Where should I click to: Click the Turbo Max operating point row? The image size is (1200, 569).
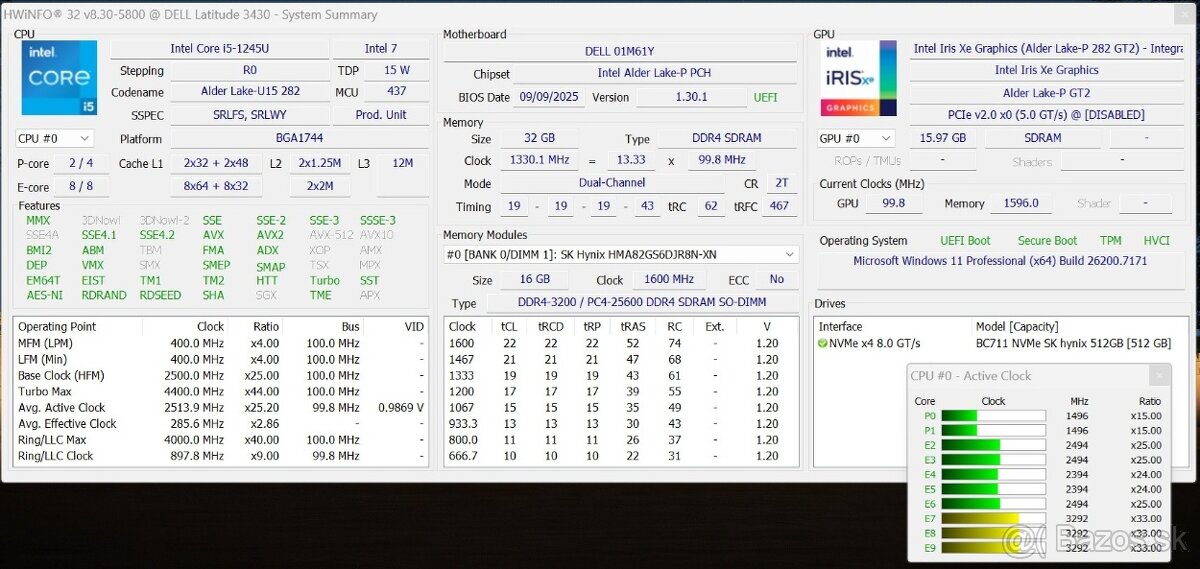coord(220,391)
